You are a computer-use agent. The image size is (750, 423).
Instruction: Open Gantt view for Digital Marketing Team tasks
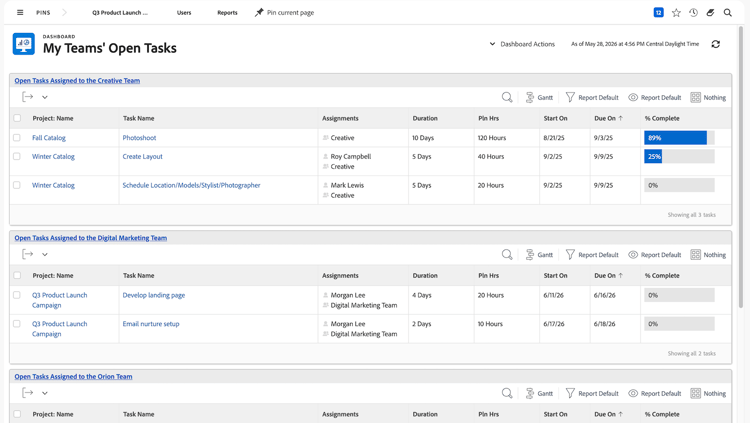[539, 255]
